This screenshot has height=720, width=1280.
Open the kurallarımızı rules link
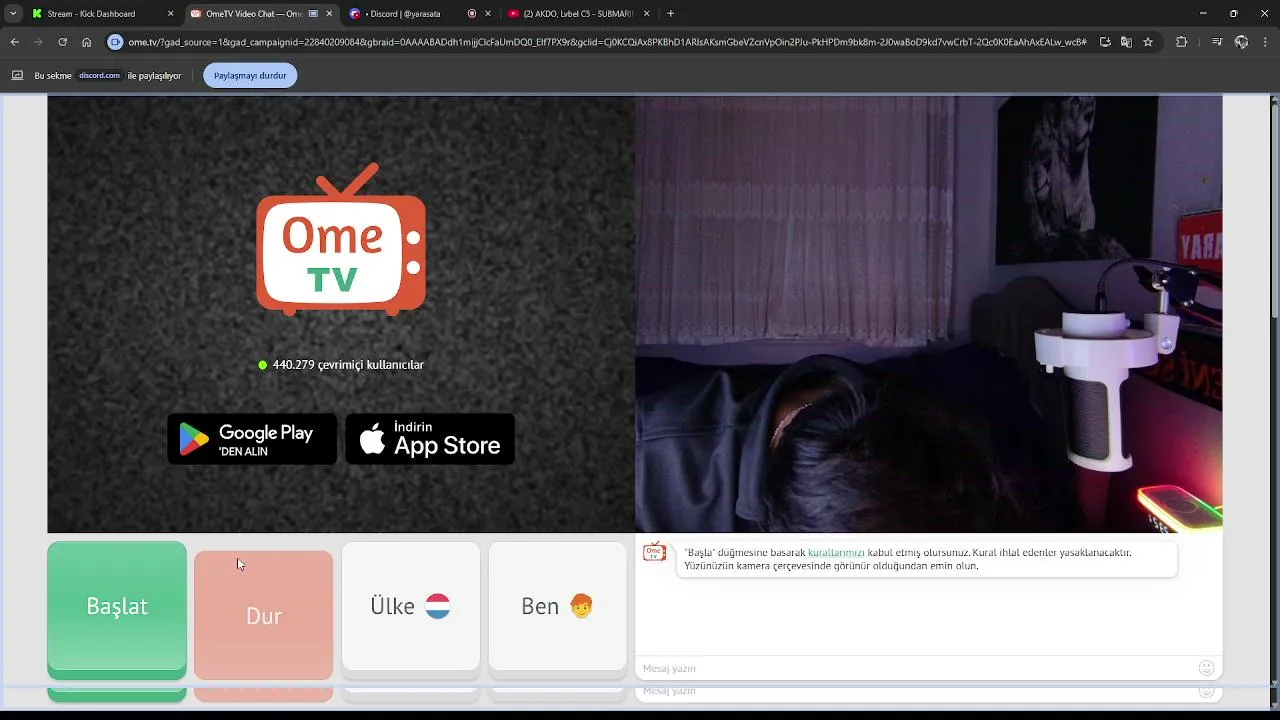point(836,552)
